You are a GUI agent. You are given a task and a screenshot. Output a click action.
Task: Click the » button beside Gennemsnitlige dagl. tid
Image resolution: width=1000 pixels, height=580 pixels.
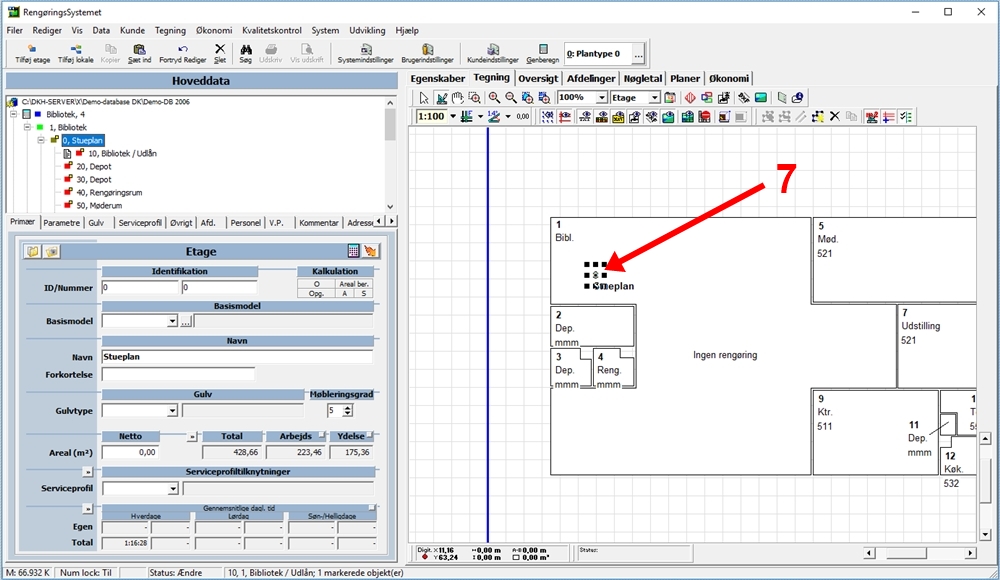tap(88, 509)
